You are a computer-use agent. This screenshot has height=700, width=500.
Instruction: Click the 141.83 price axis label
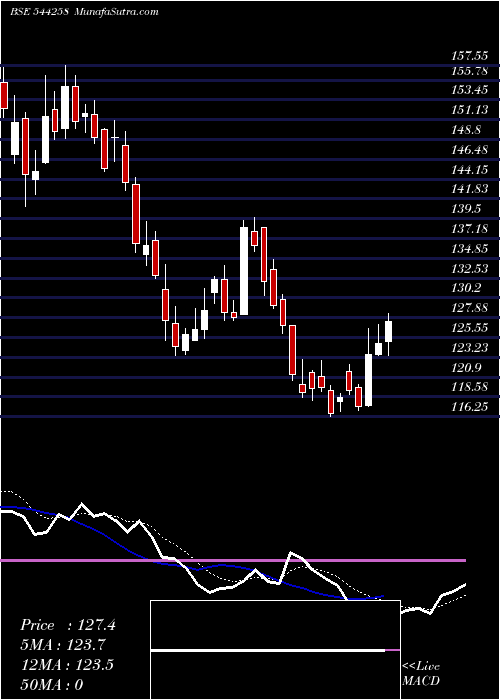[x=470, y=189]
